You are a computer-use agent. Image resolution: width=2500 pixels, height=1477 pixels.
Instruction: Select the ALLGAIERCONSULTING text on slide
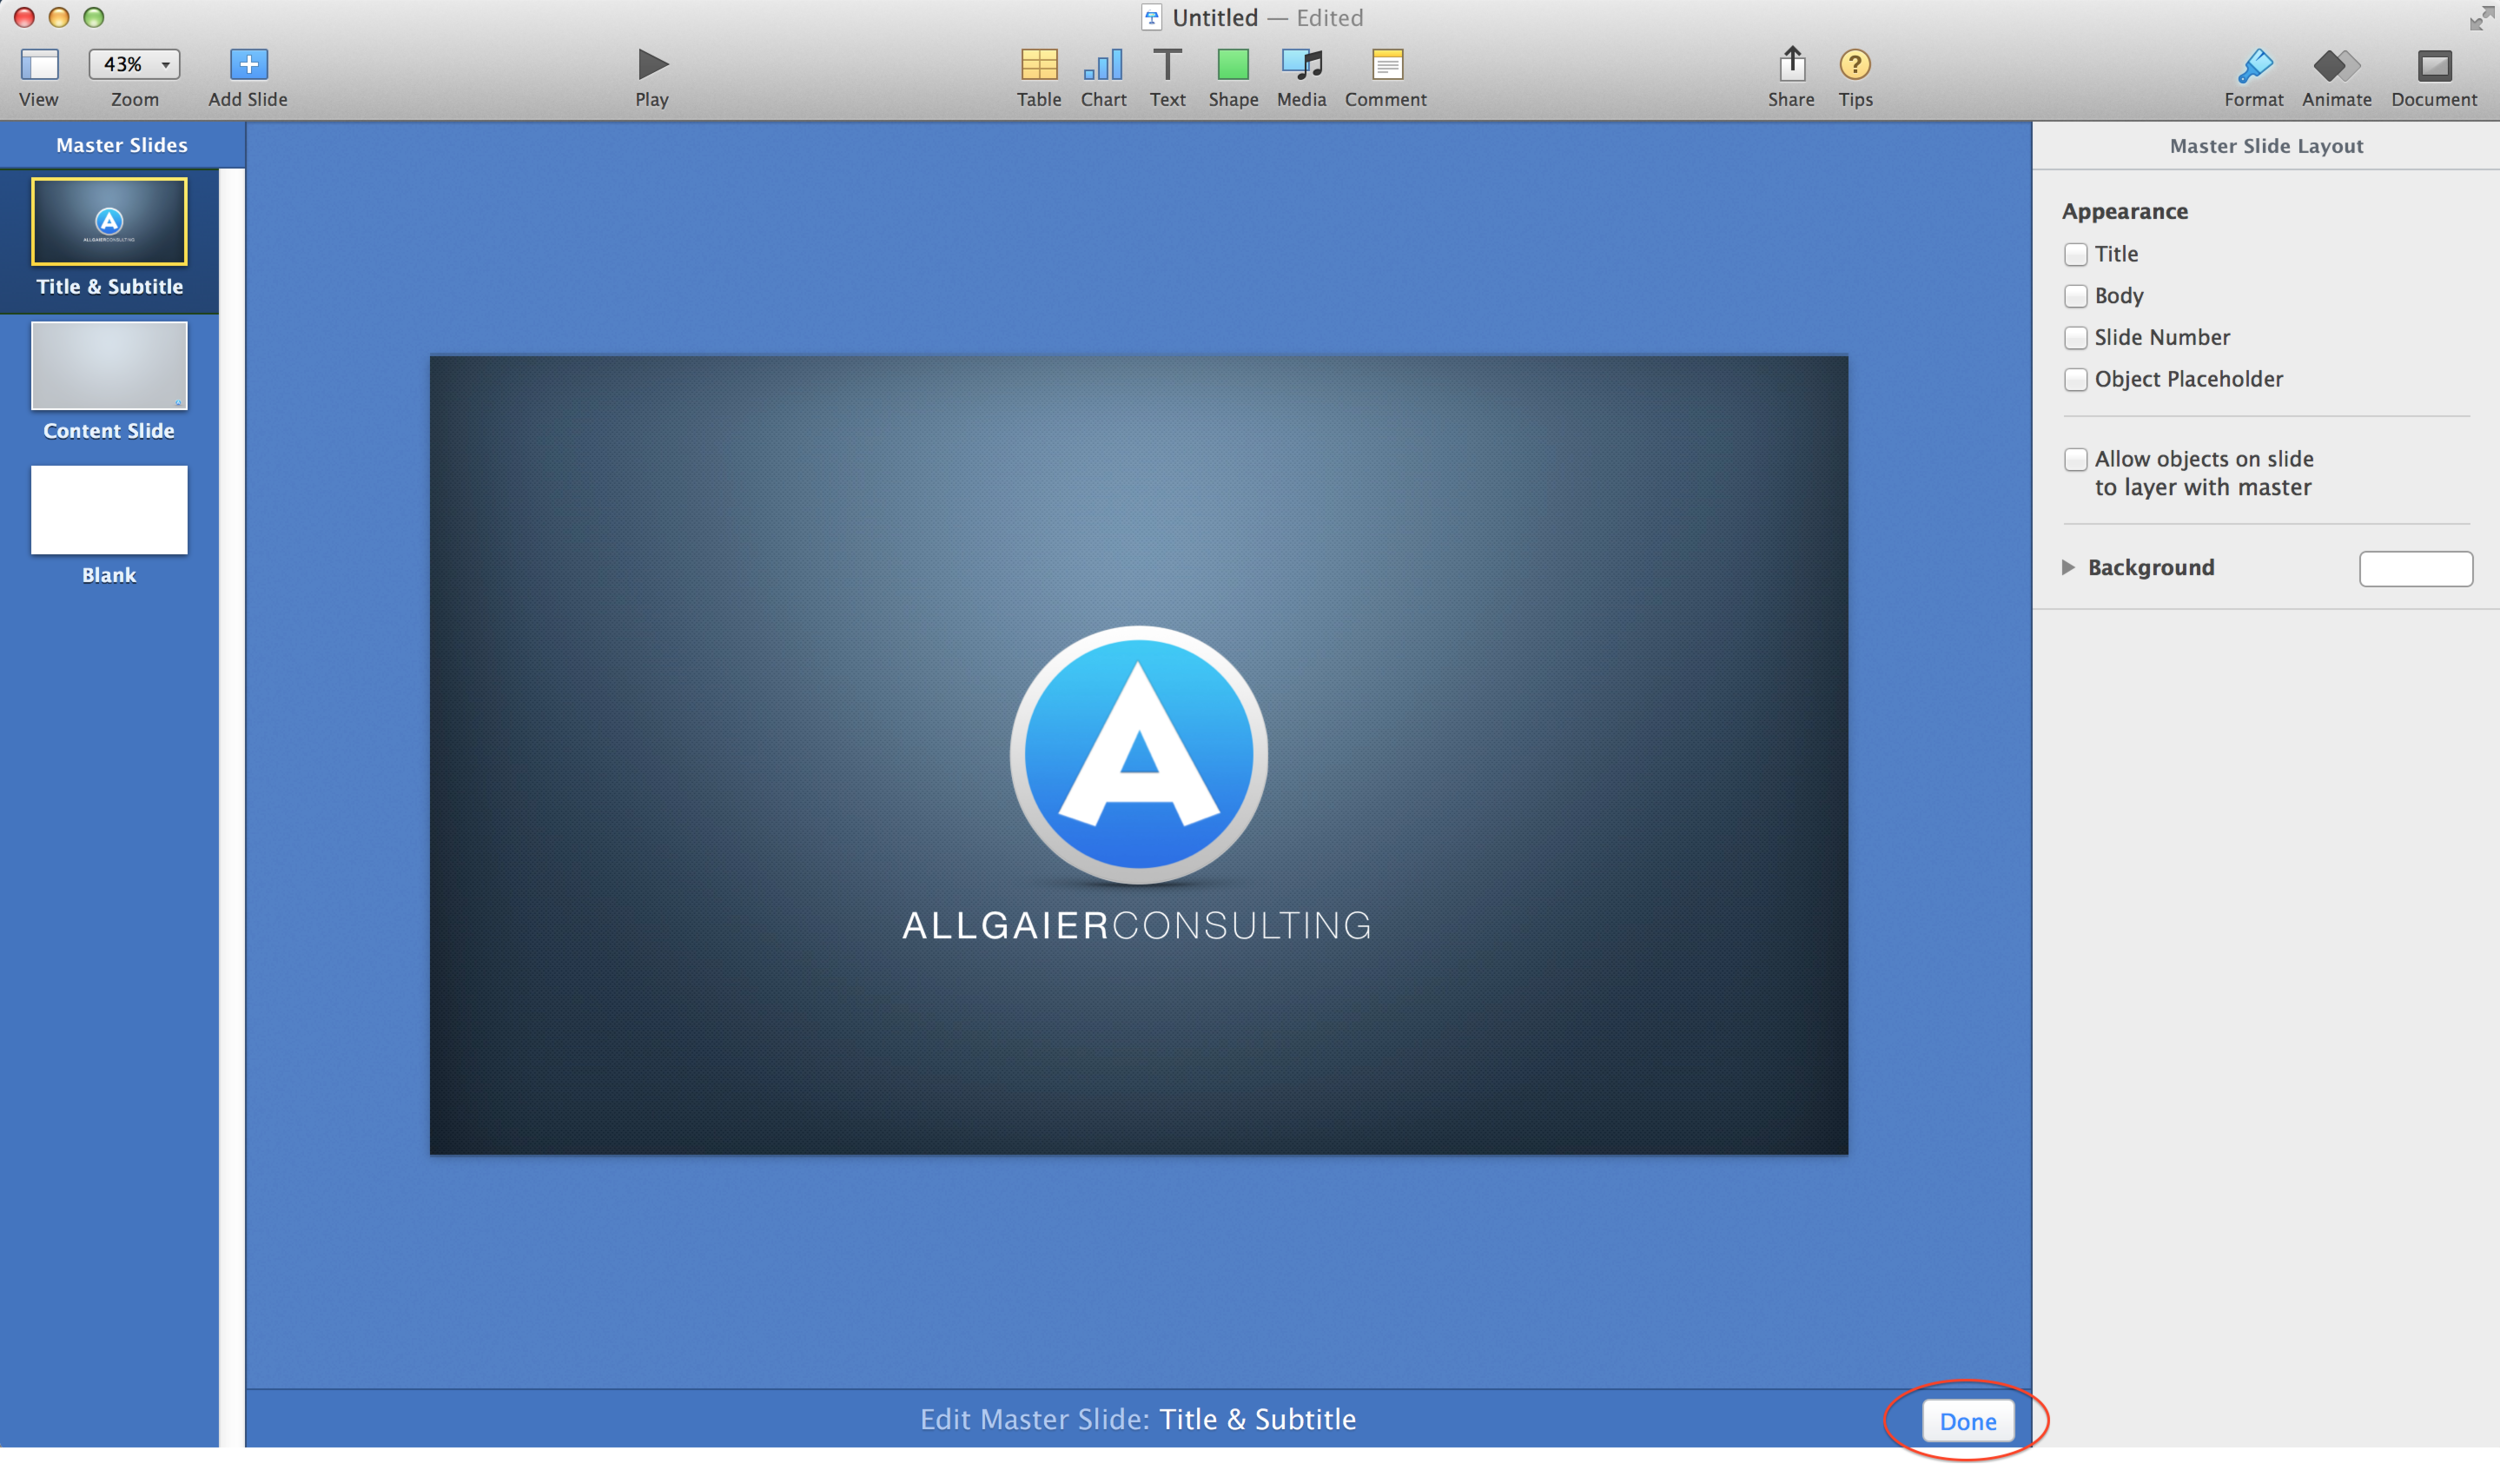coord(1137,925)
